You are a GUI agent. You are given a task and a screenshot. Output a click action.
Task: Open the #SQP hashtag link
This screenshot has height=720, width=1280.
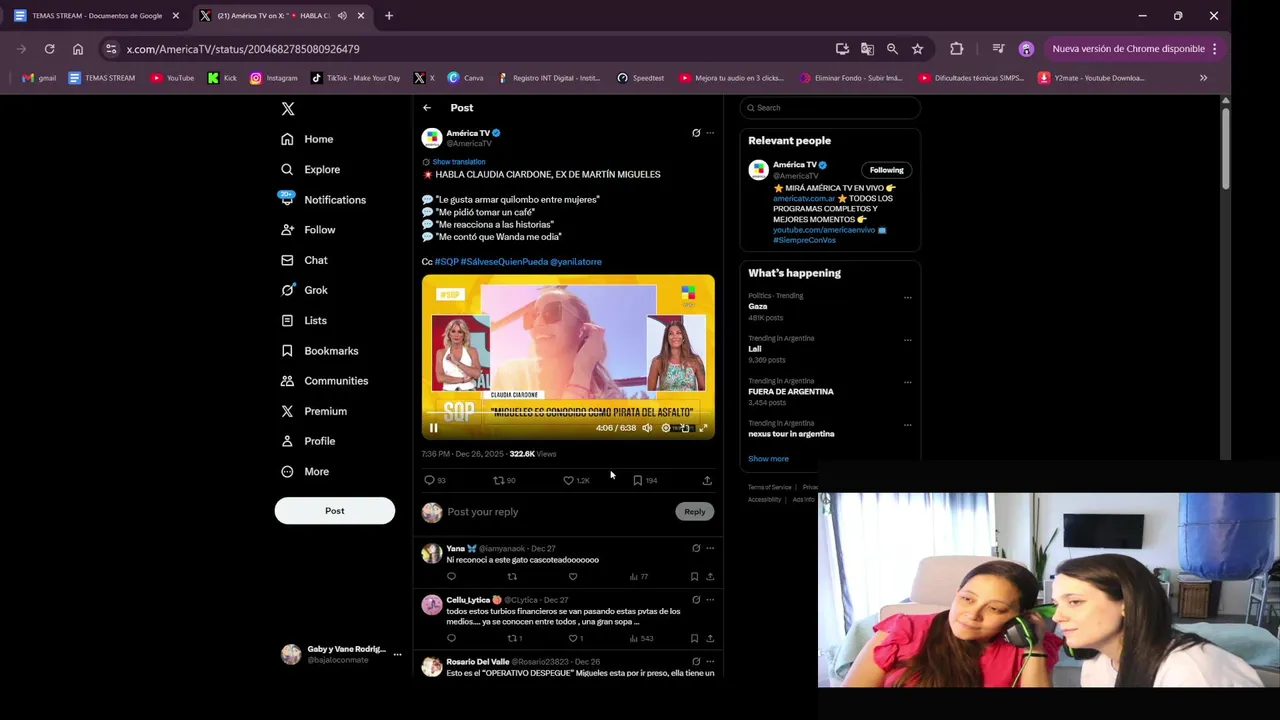(446, 262)
